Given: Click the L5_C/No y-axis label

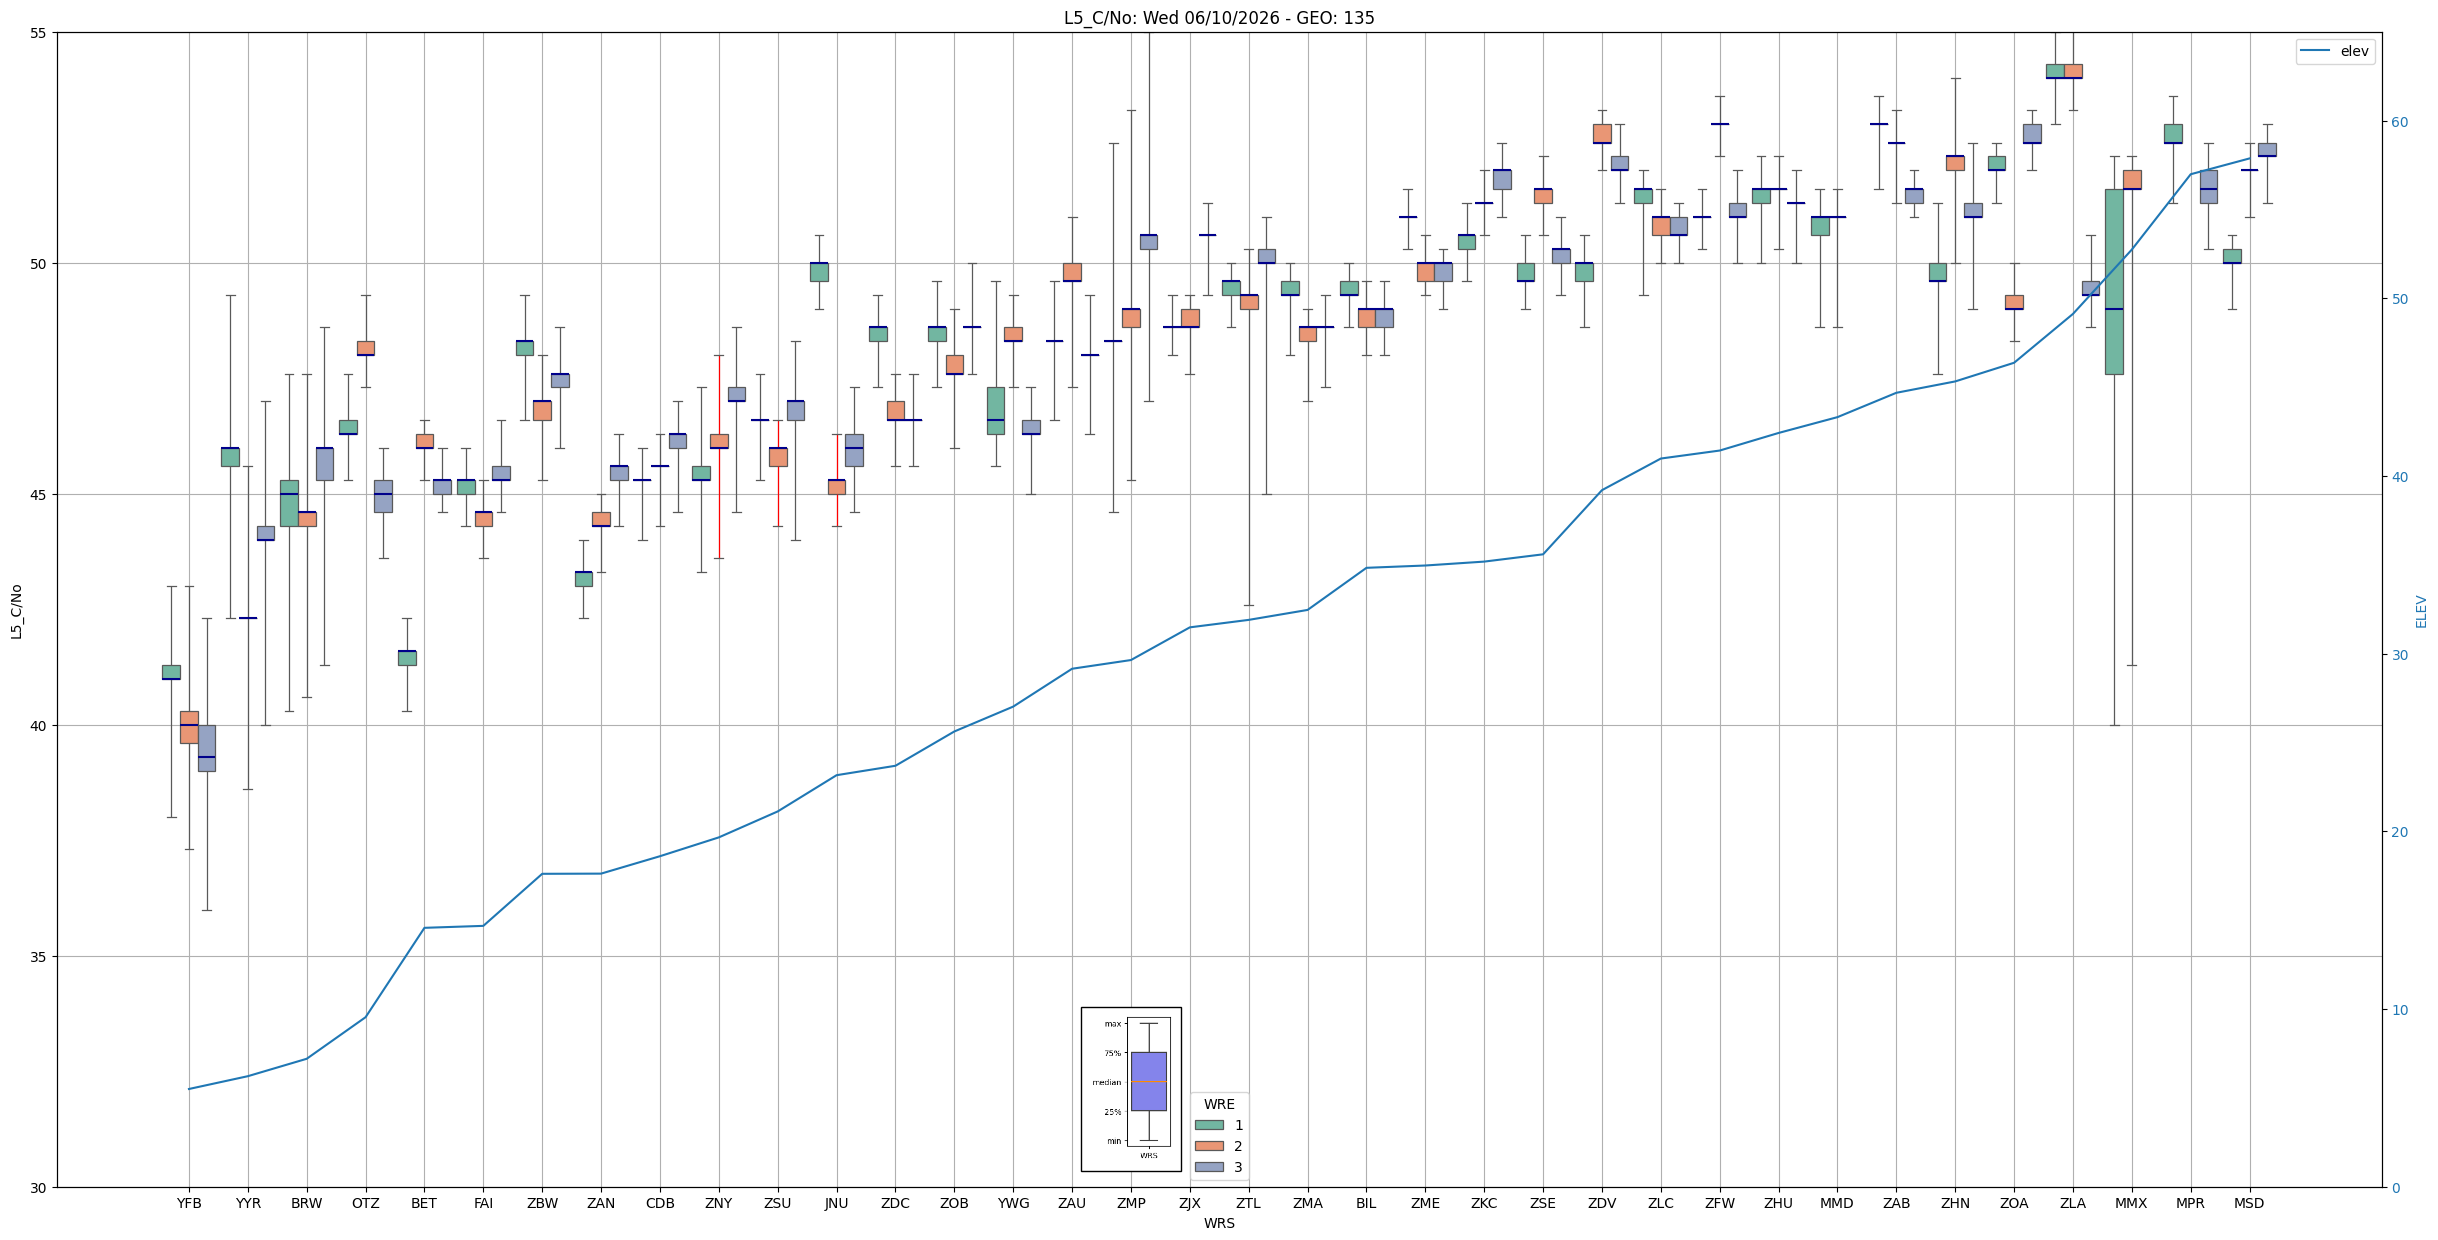Looking at the screenshot, I should click(x=16, y=611).
